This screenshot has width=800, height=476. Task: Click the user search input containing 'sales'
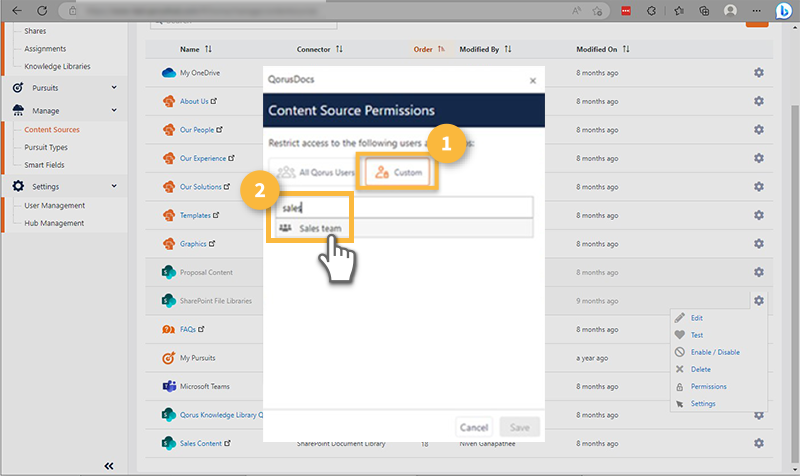pos(404,208)
